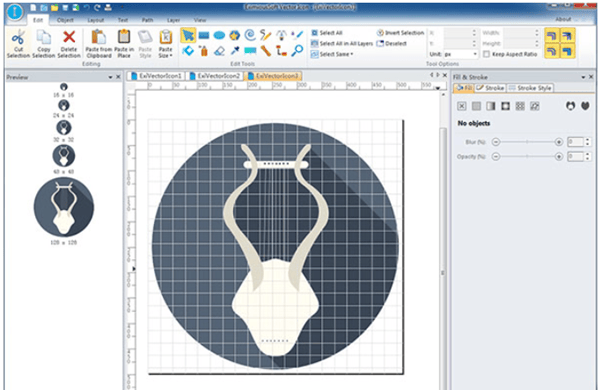Viewport: 600px width, 390px height.
Task: Switch to the Object ribbon tab
Action: (x=65, y=20)
